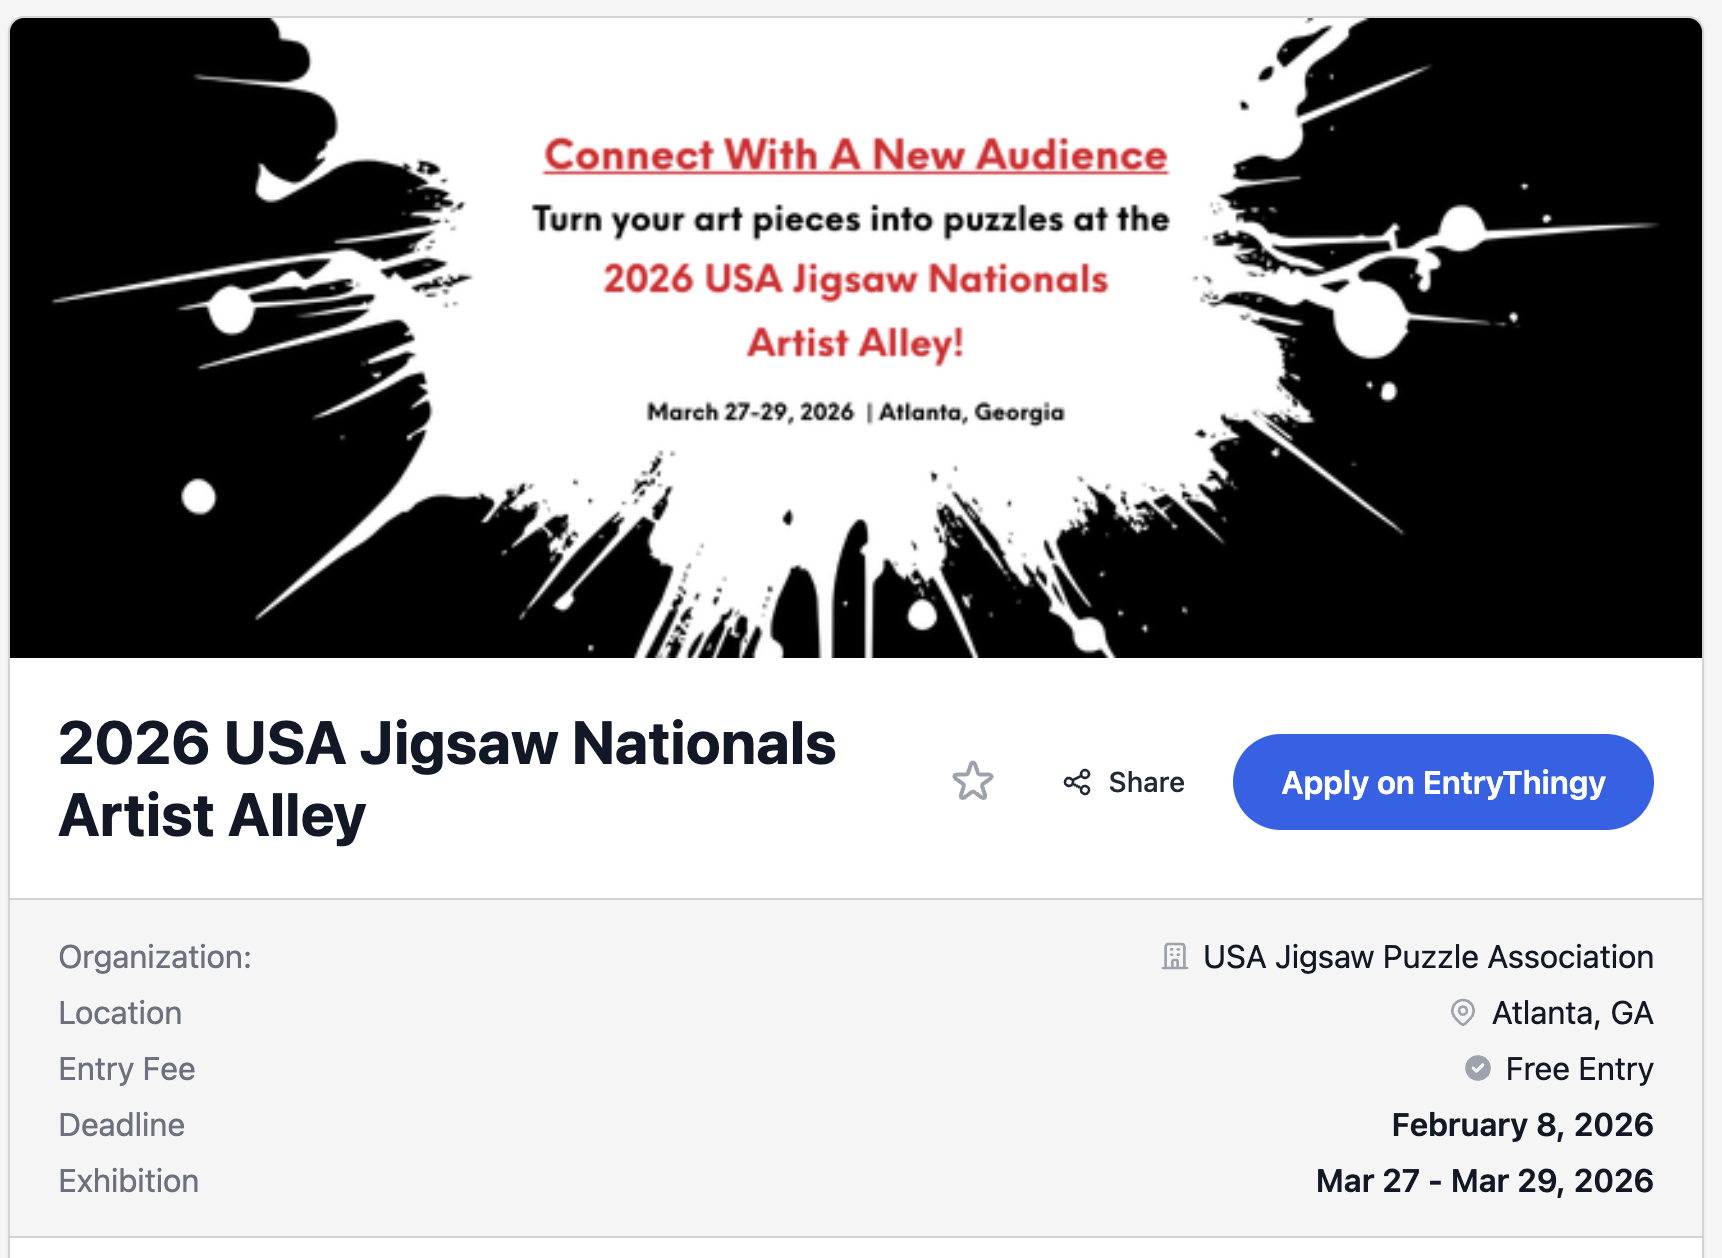1722x1258 pixels.
Task: Click the Mar 27 - Mar 29, 2026 exhibition dates
Action: pos(1484,1181)
